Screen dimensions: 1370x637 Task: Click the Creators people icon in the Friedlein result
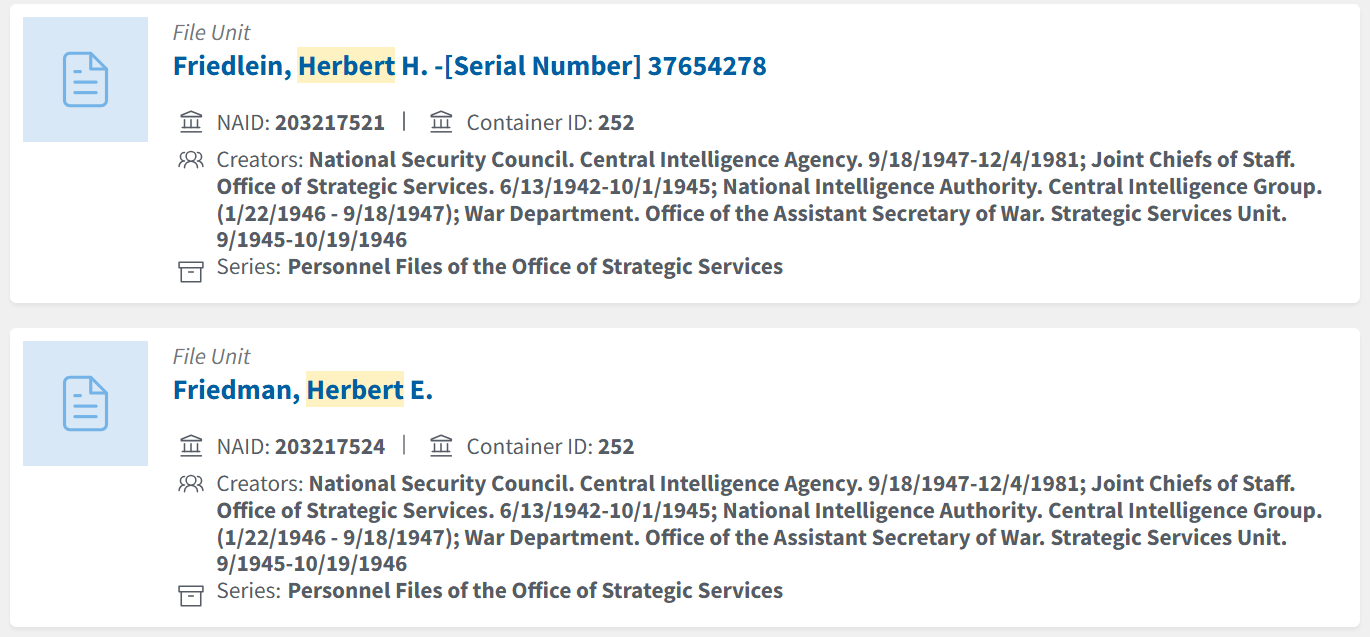190,160
